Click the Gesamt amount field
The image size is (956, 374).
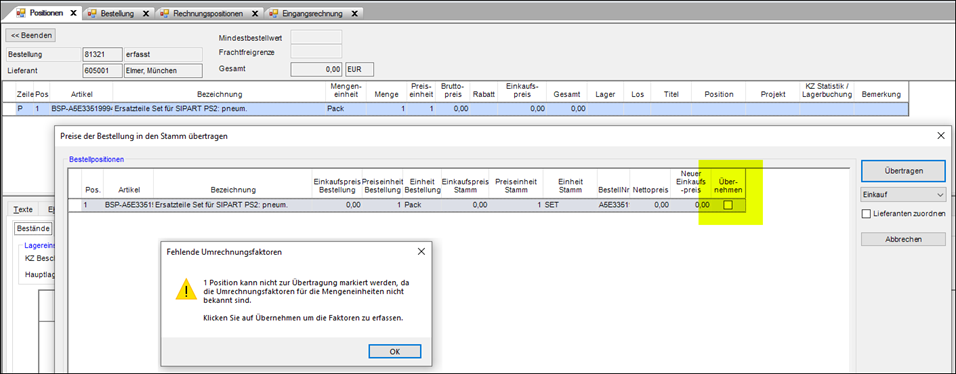tap(316, 69)
